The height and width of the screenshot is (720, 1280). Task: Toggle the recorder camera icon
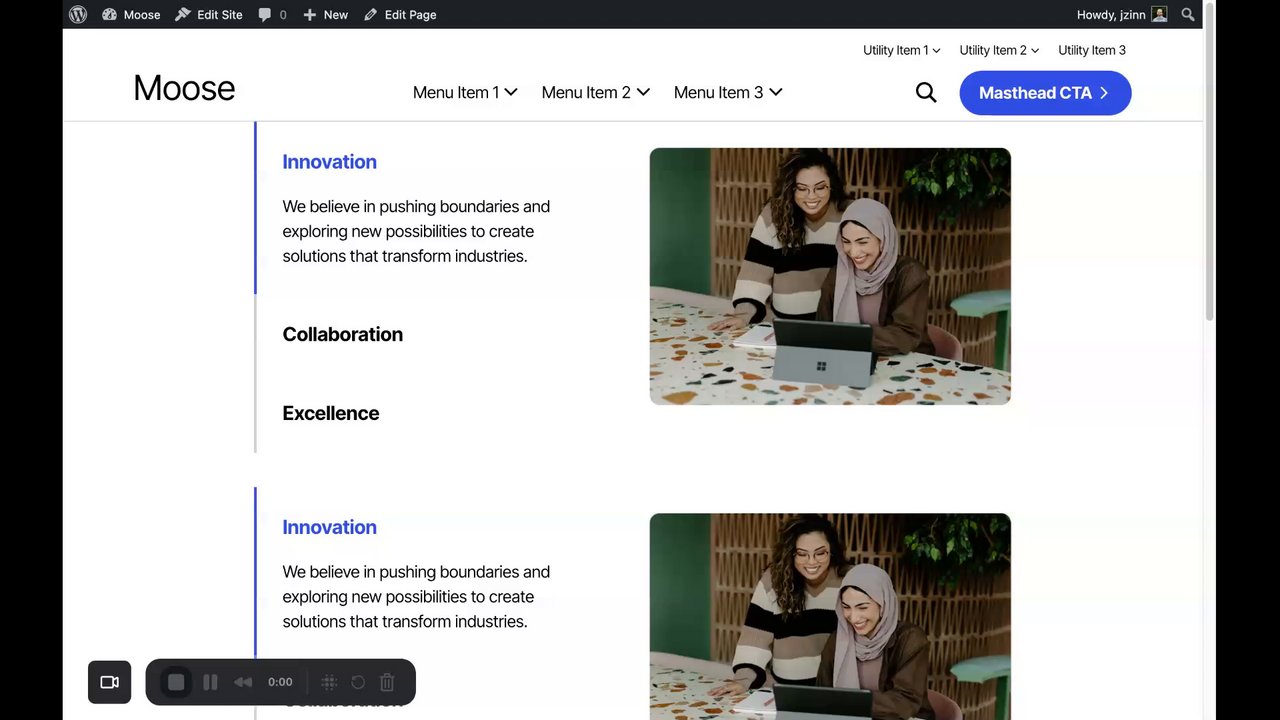110,682
